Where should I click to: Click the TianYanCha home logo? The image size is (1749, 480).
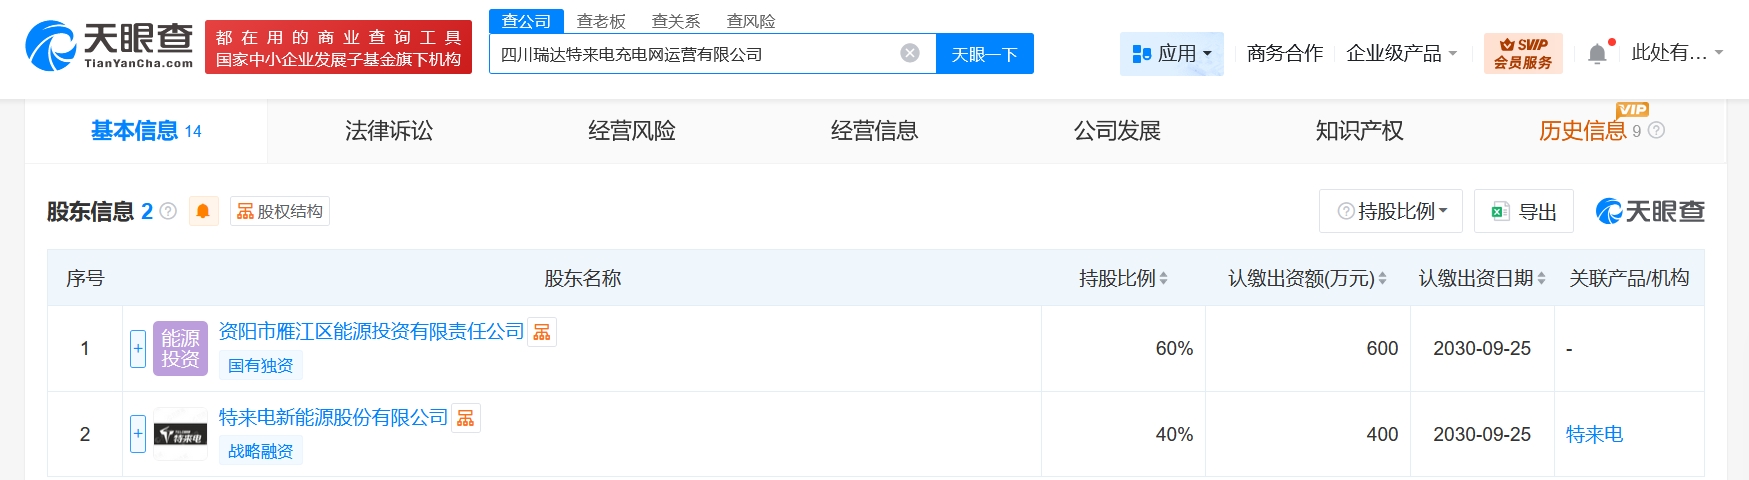pos(109,46)
